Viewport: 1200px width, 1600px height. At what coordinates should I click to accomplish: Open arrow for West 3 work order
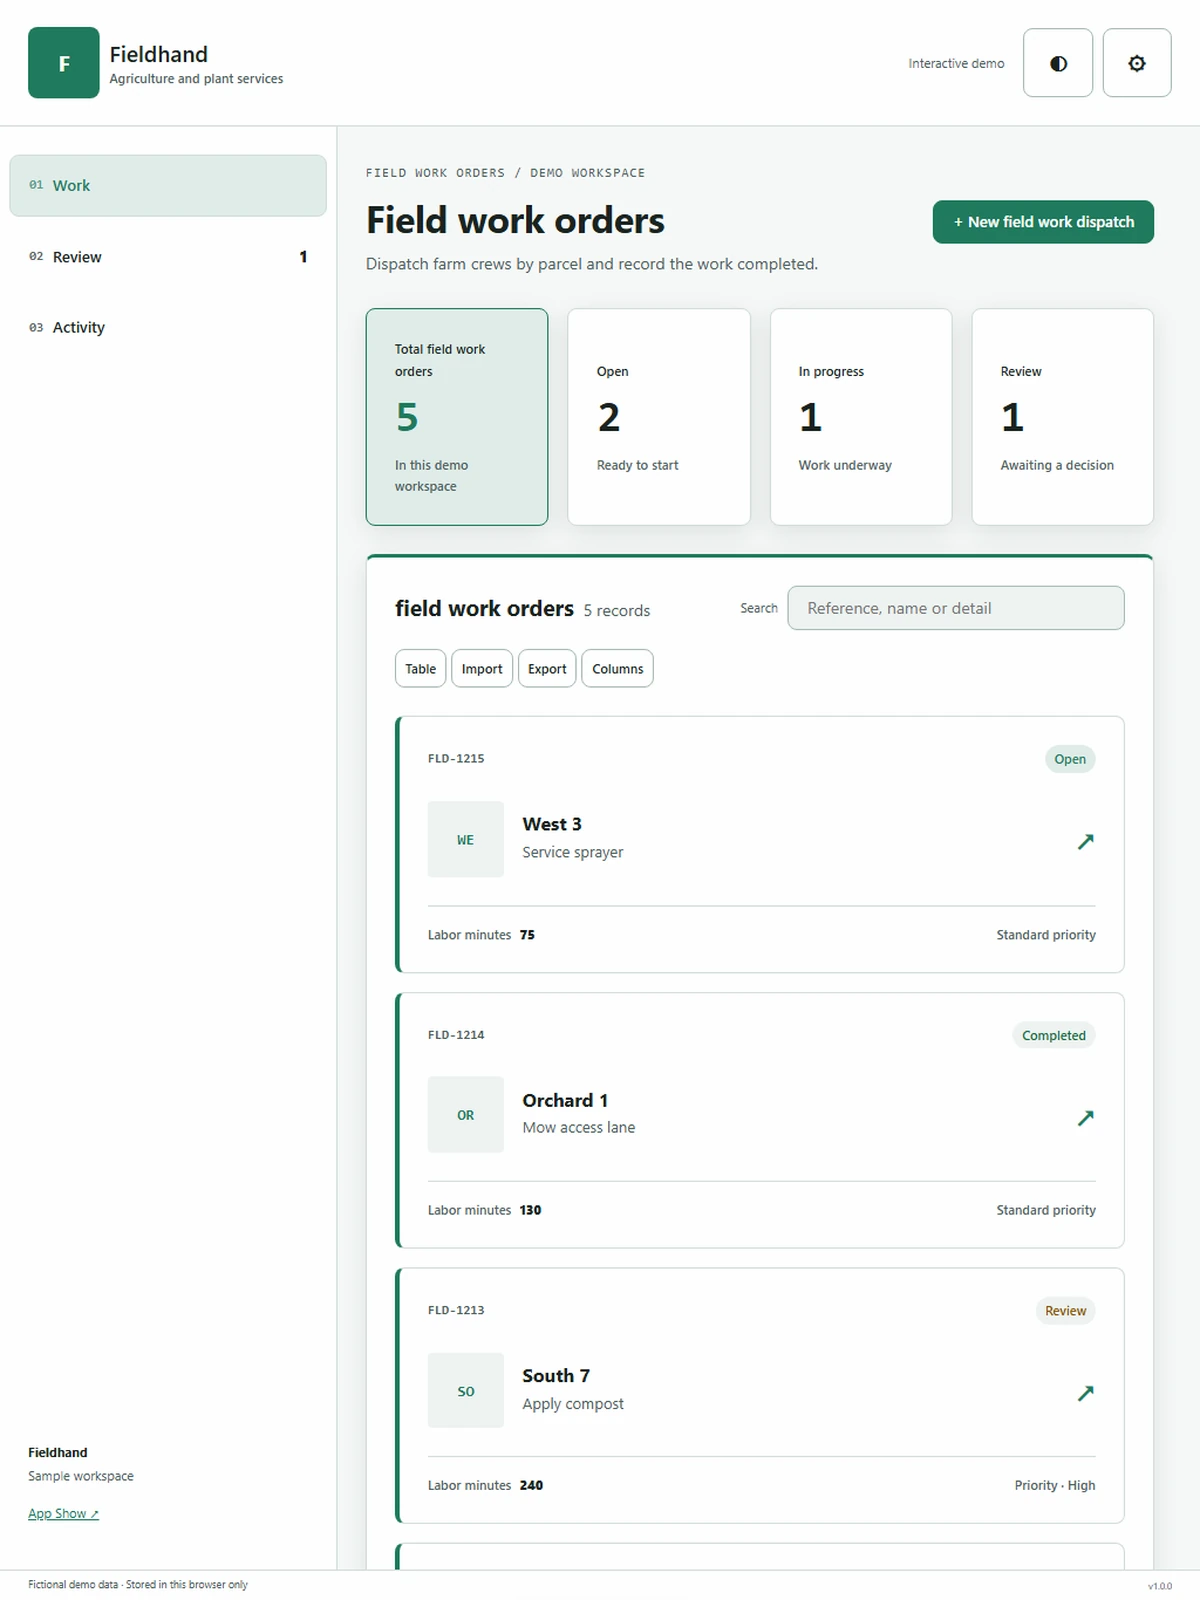[1085, 841]
